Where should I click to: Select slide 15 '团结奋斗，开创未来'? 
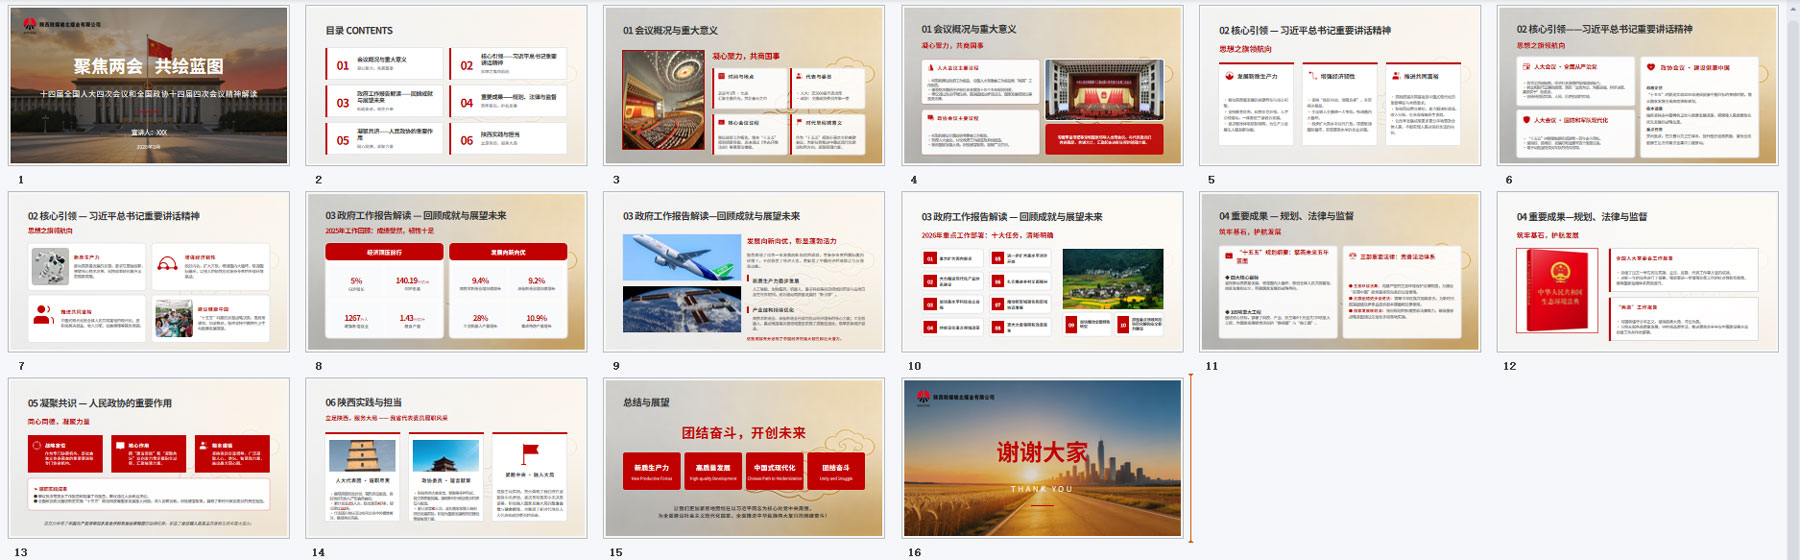point(744,459)
